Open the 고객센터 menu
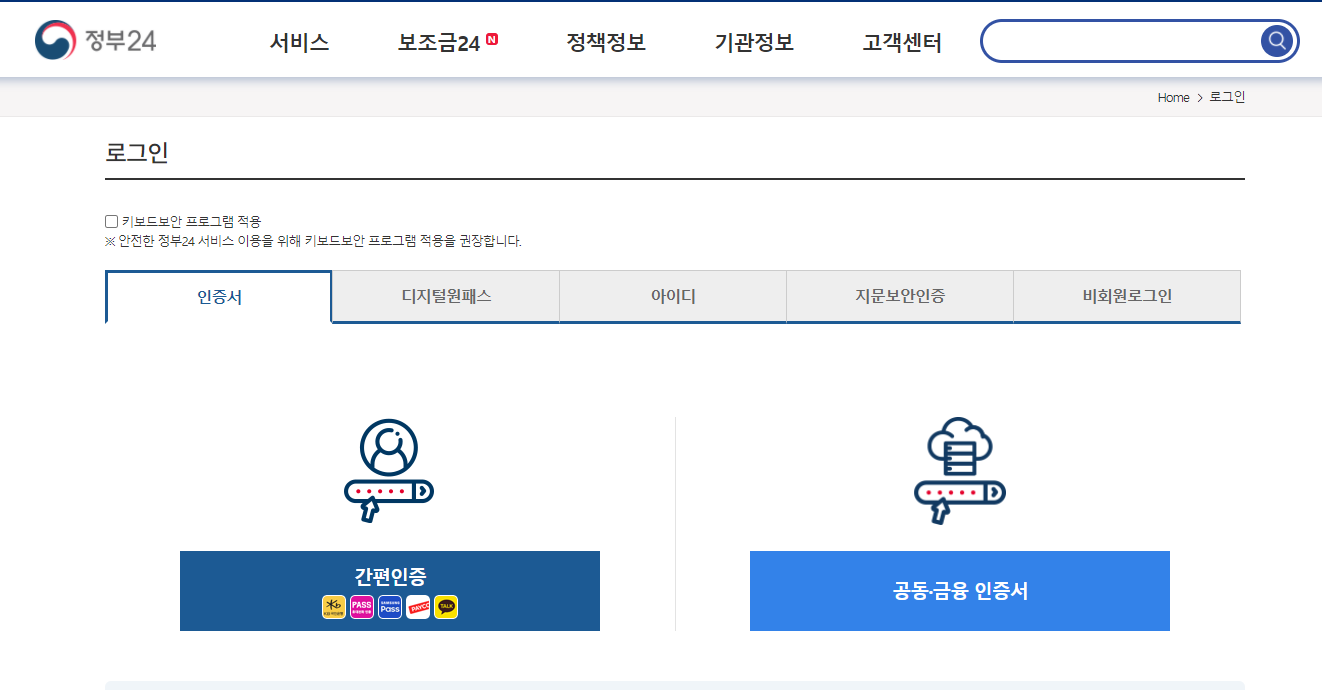 [902, 42]
